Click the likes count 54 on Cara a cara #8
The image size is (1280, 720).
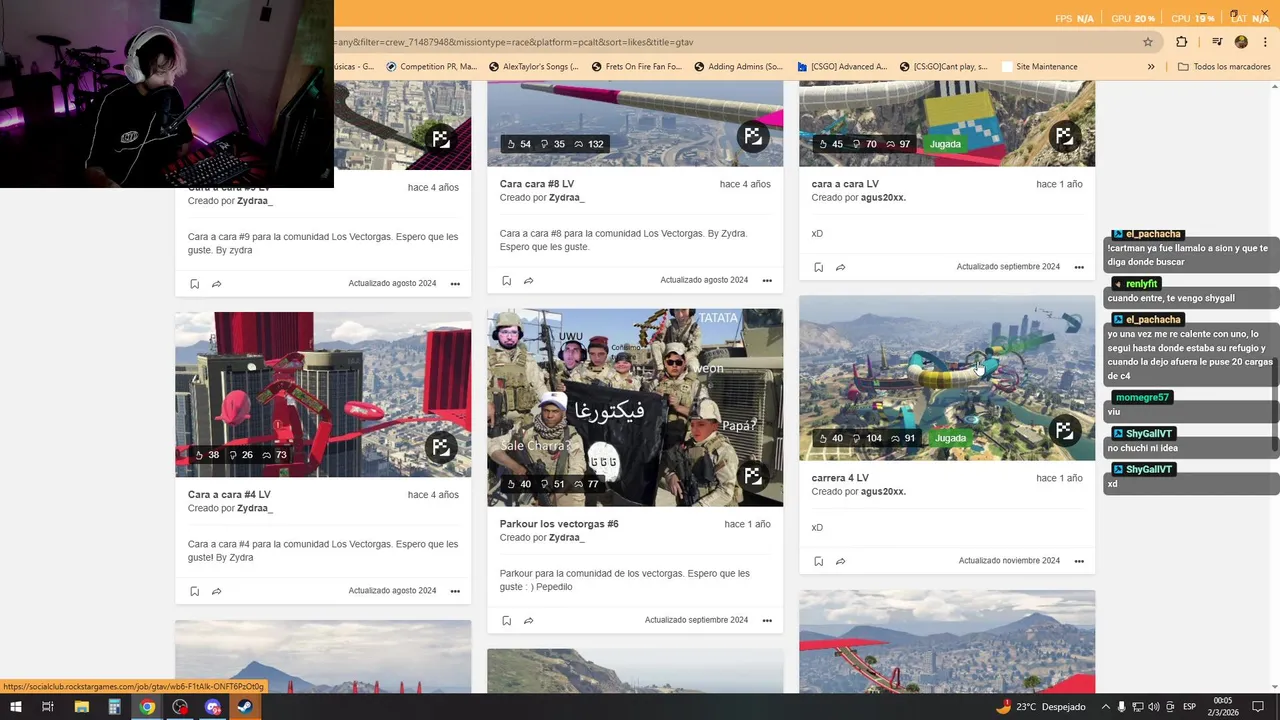[x=518, y=144]
